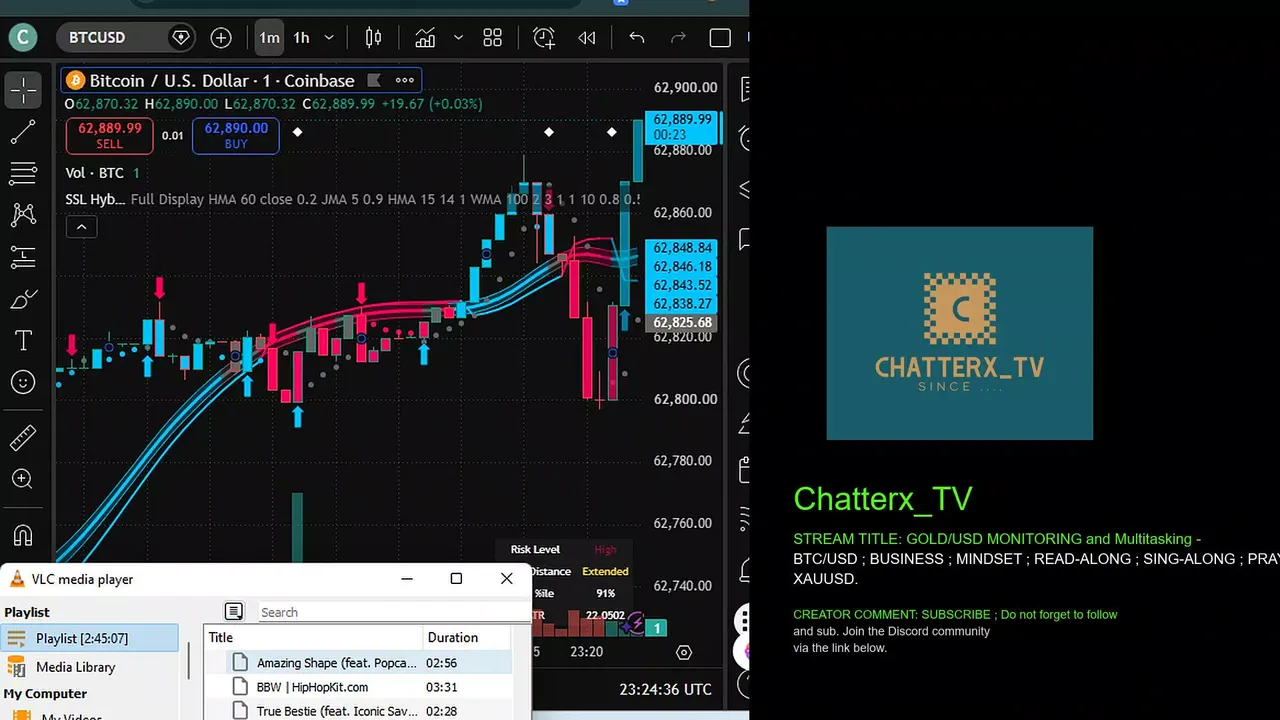The height and width of the screenshot is (720, 1280).
Task: Open the patterns drawing tool
Action: click(22, 215)
